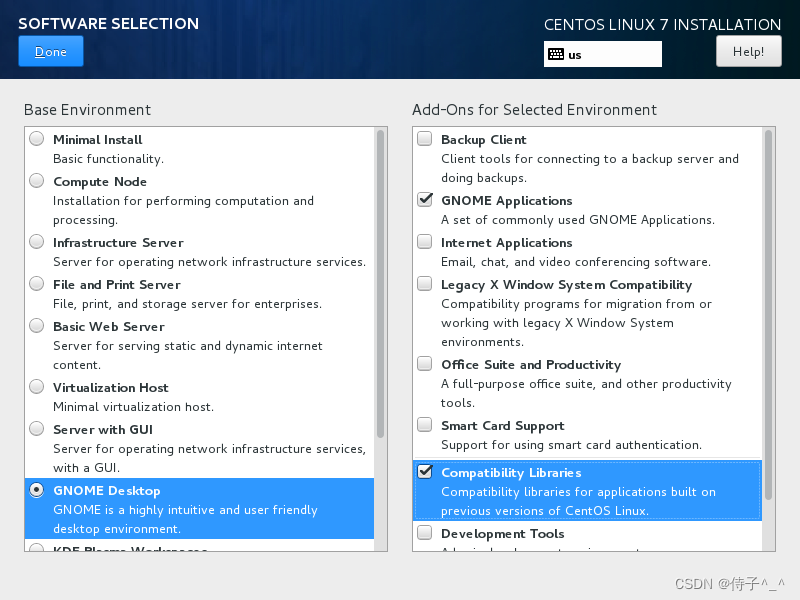Uncheck the Compatibility Libraries checkbox
This screenshot has width=800, height=600.
point(424,472)
